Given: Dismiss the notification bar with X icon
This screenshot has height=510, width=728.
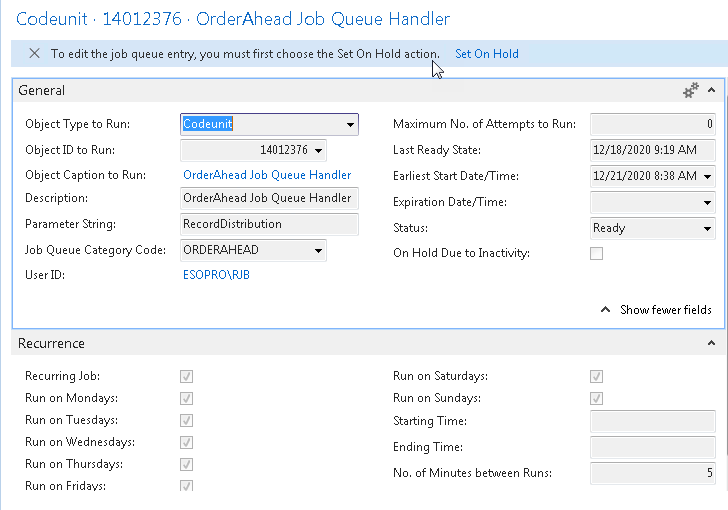Looking at the screenshot, I should tap(35, 54).
